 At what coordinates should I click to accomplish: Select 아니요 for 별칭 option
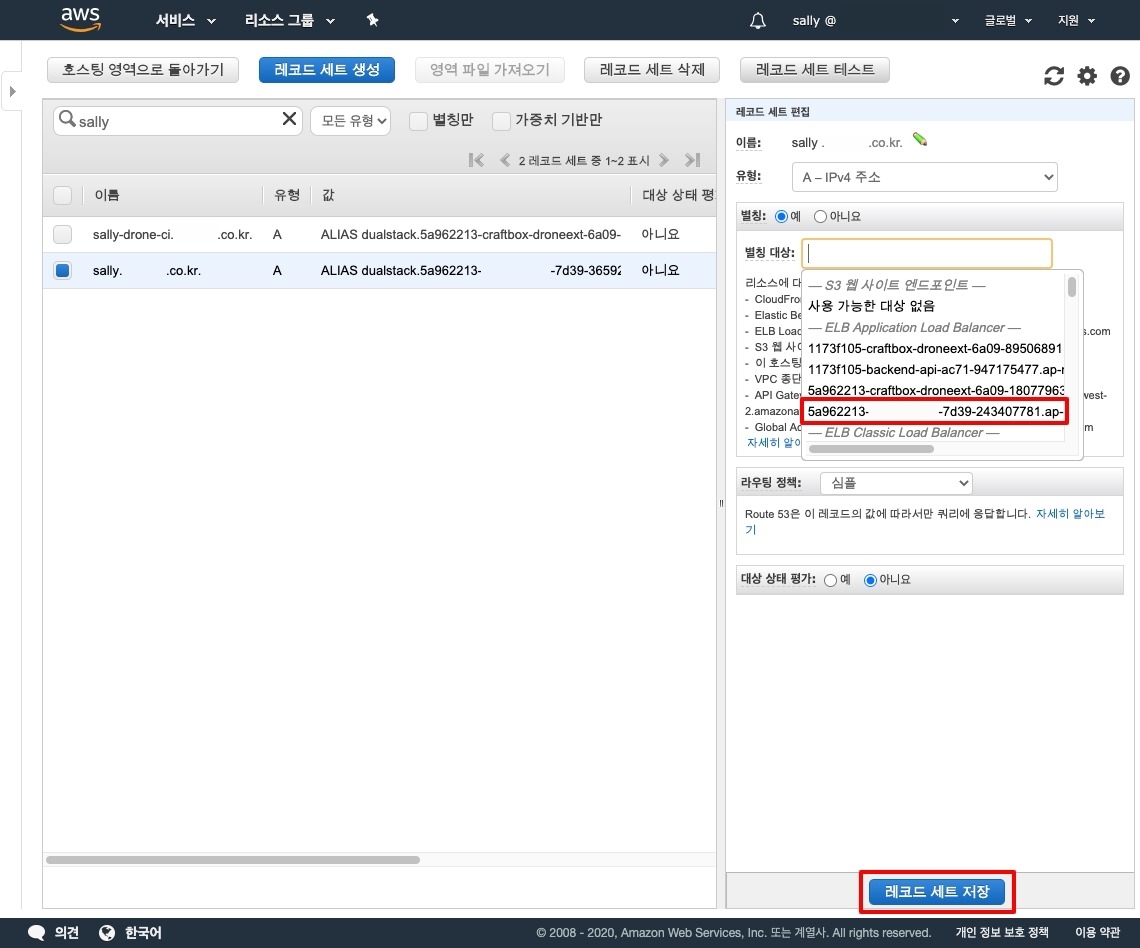pos(821,216)
